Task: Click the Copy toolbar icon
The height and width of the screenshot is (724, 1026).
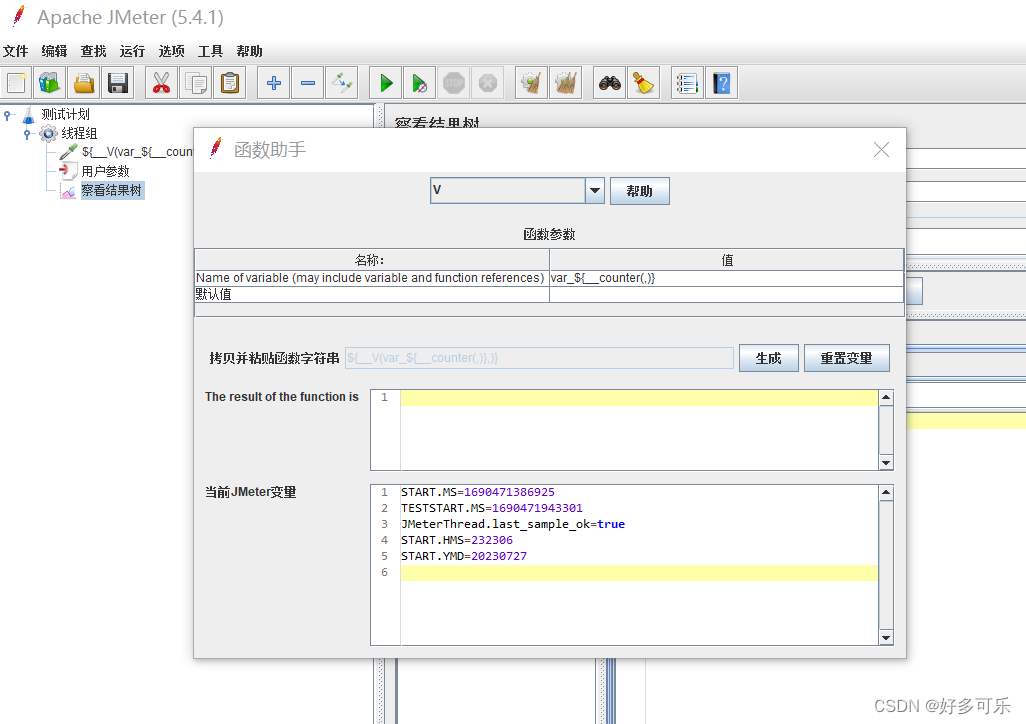Action: point(196,83)
